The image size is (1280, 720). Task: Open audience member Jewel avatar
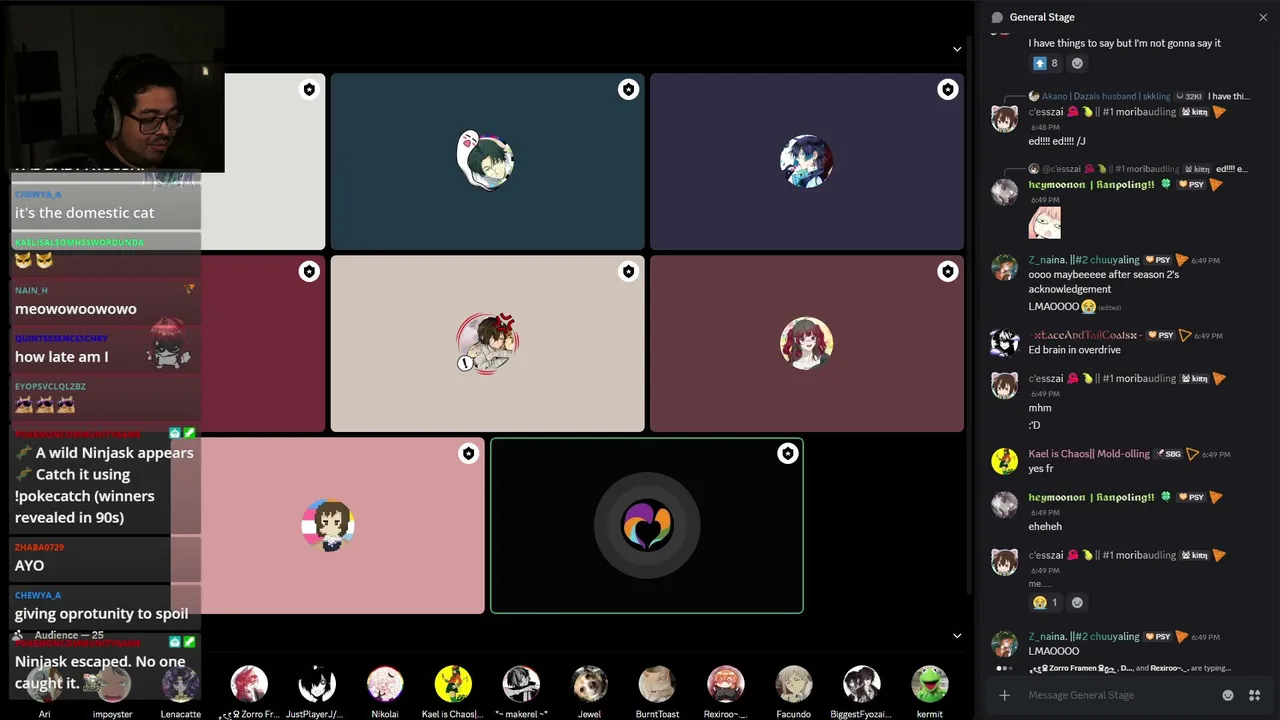[x=589, y=684]
